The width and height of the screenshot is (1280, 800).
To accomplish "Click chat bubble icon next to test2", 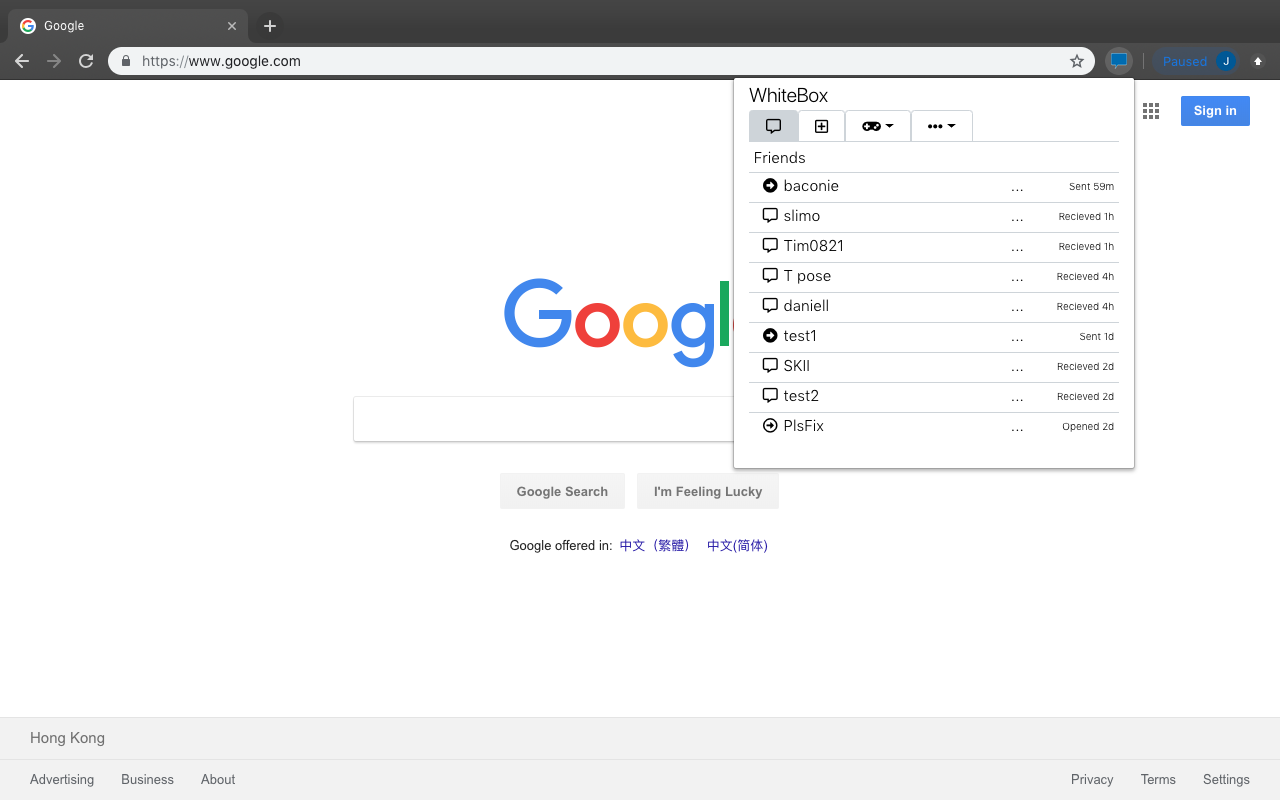I will pyautogui.click(x=770, y=396).
